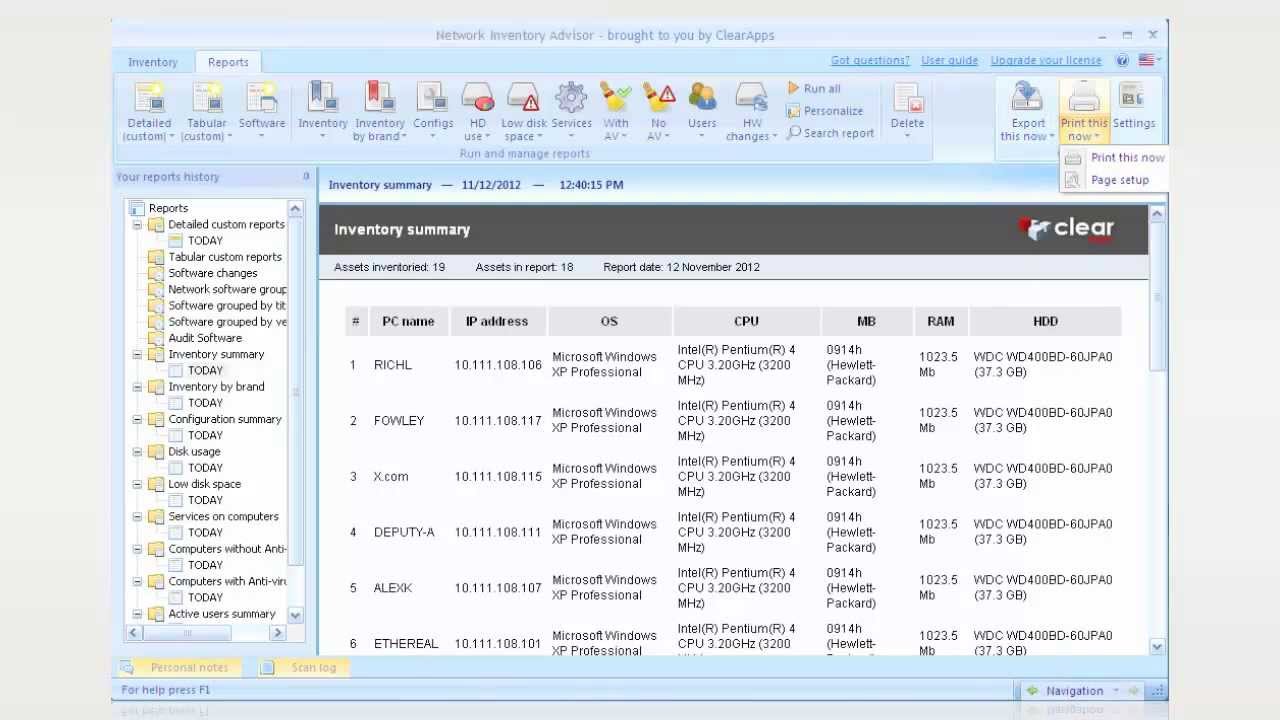Select Active users summary tree item
This screenshot has width=1280, height=720.
[222, 614]
